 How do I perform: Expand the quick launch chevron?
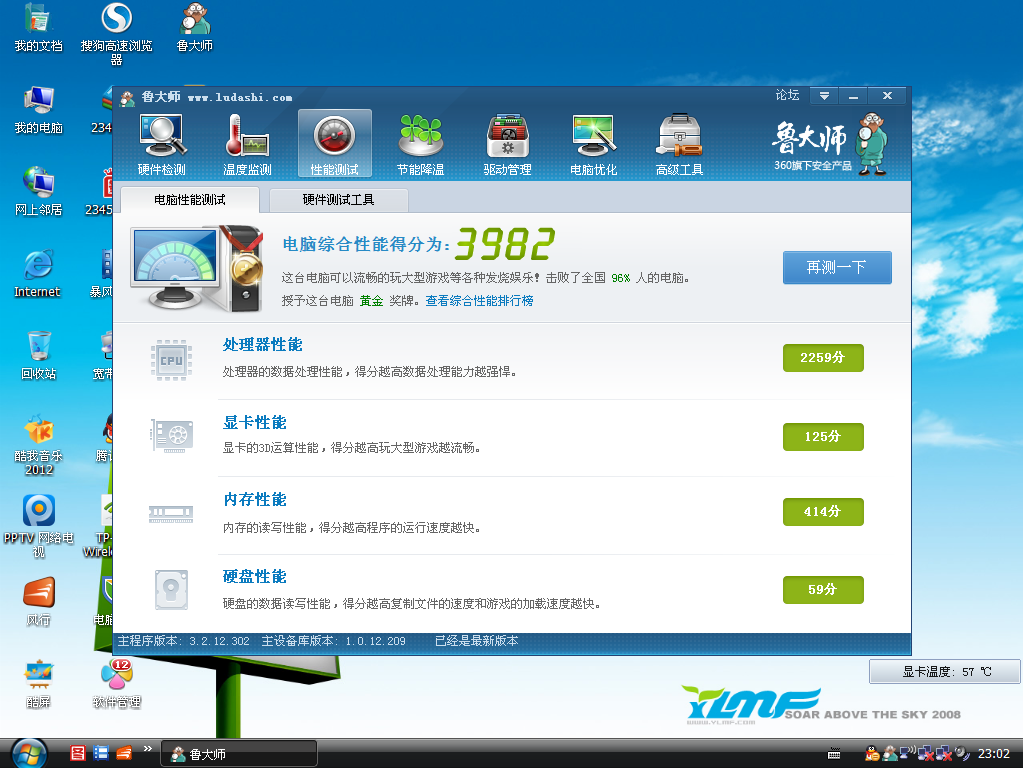[x=148, y=748]
